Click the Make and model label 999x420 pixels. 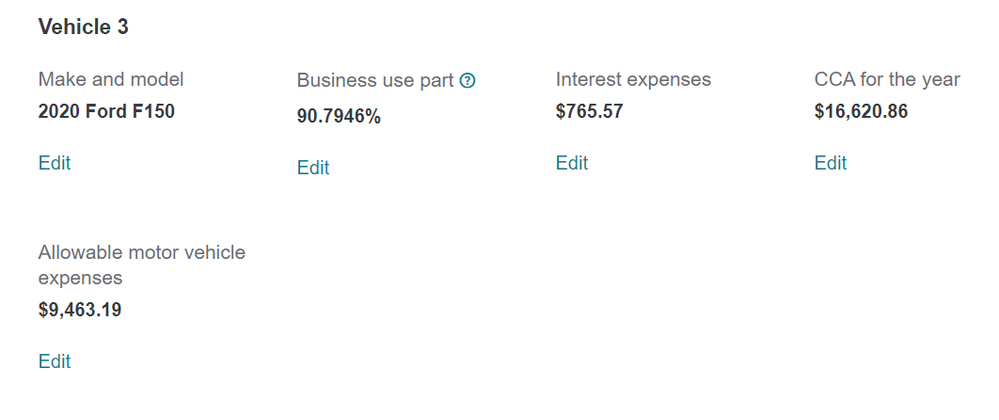point(111,79)
